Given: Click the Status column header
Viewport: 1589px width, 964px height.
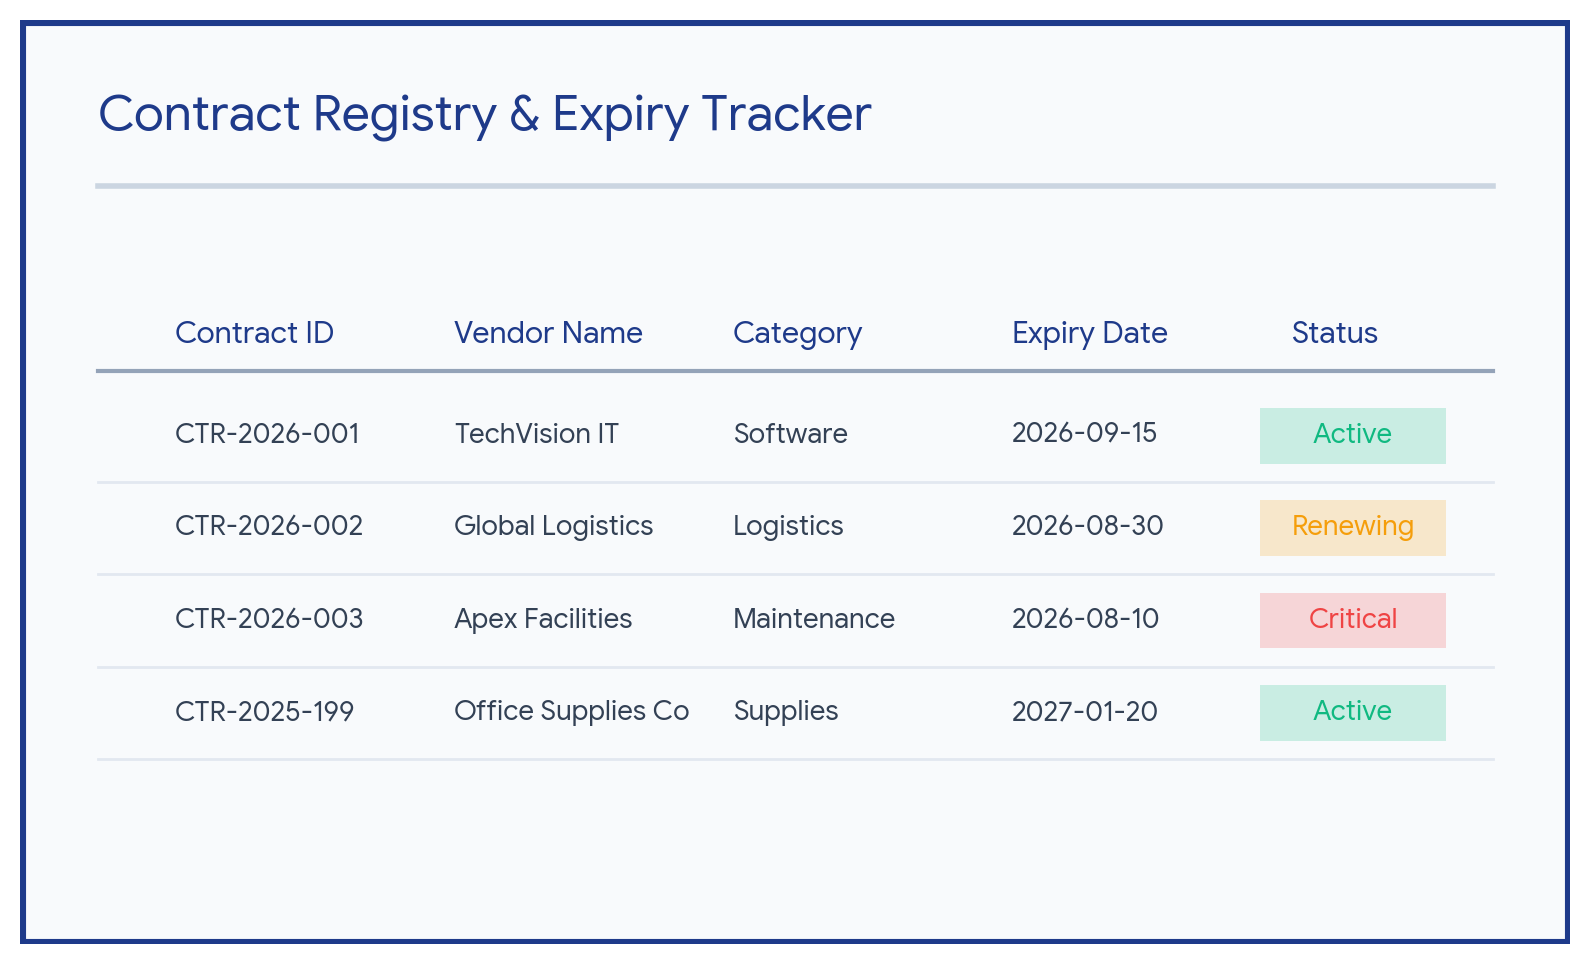Looking at the screenshot, I should 1334,333.
